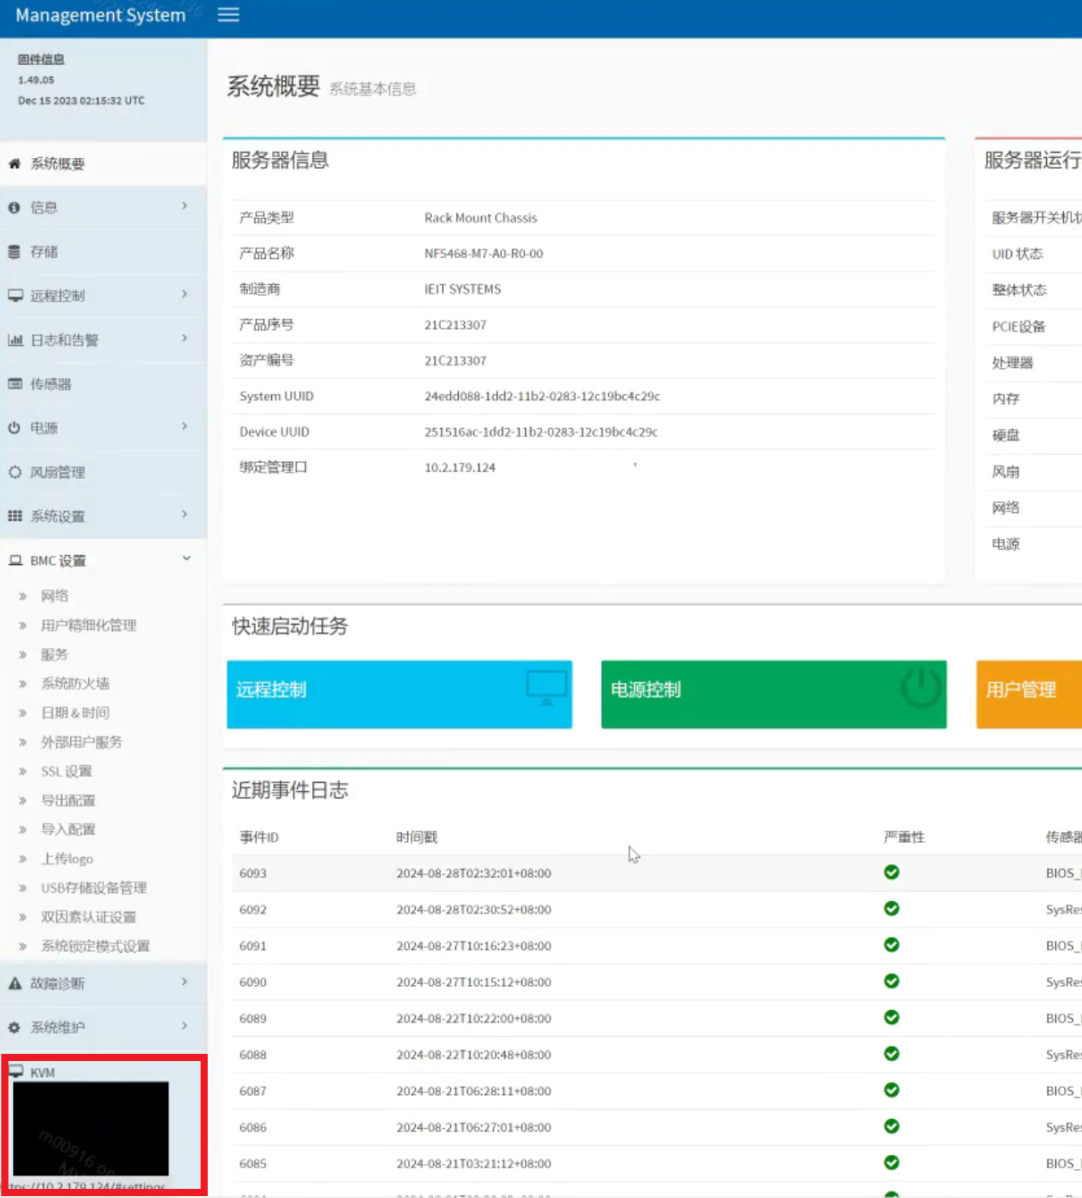
Task: Open the 存储 menu item
Action: coord(103,251)
